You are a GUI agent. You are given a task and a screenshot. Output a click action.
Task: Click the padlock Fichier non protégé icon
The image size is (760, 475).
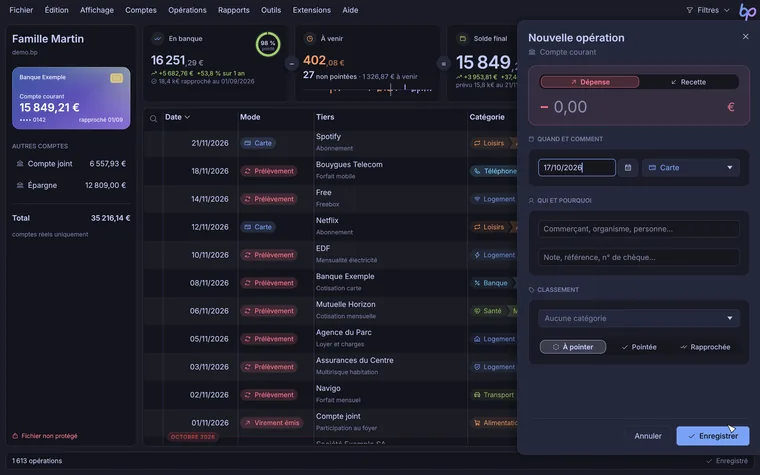click(15, 436)
